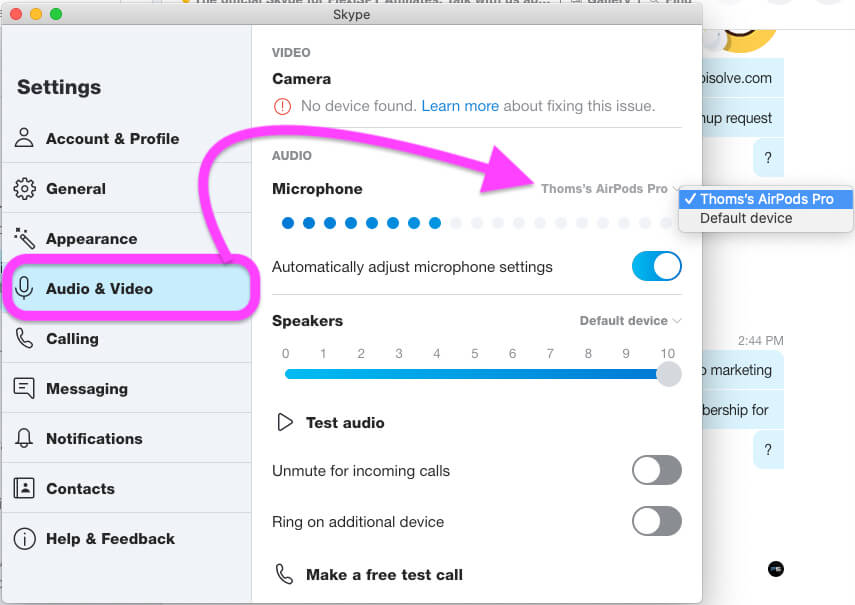The image size is (855, 605).
Task: Open Notifications settings
Action: pos(127,439)
